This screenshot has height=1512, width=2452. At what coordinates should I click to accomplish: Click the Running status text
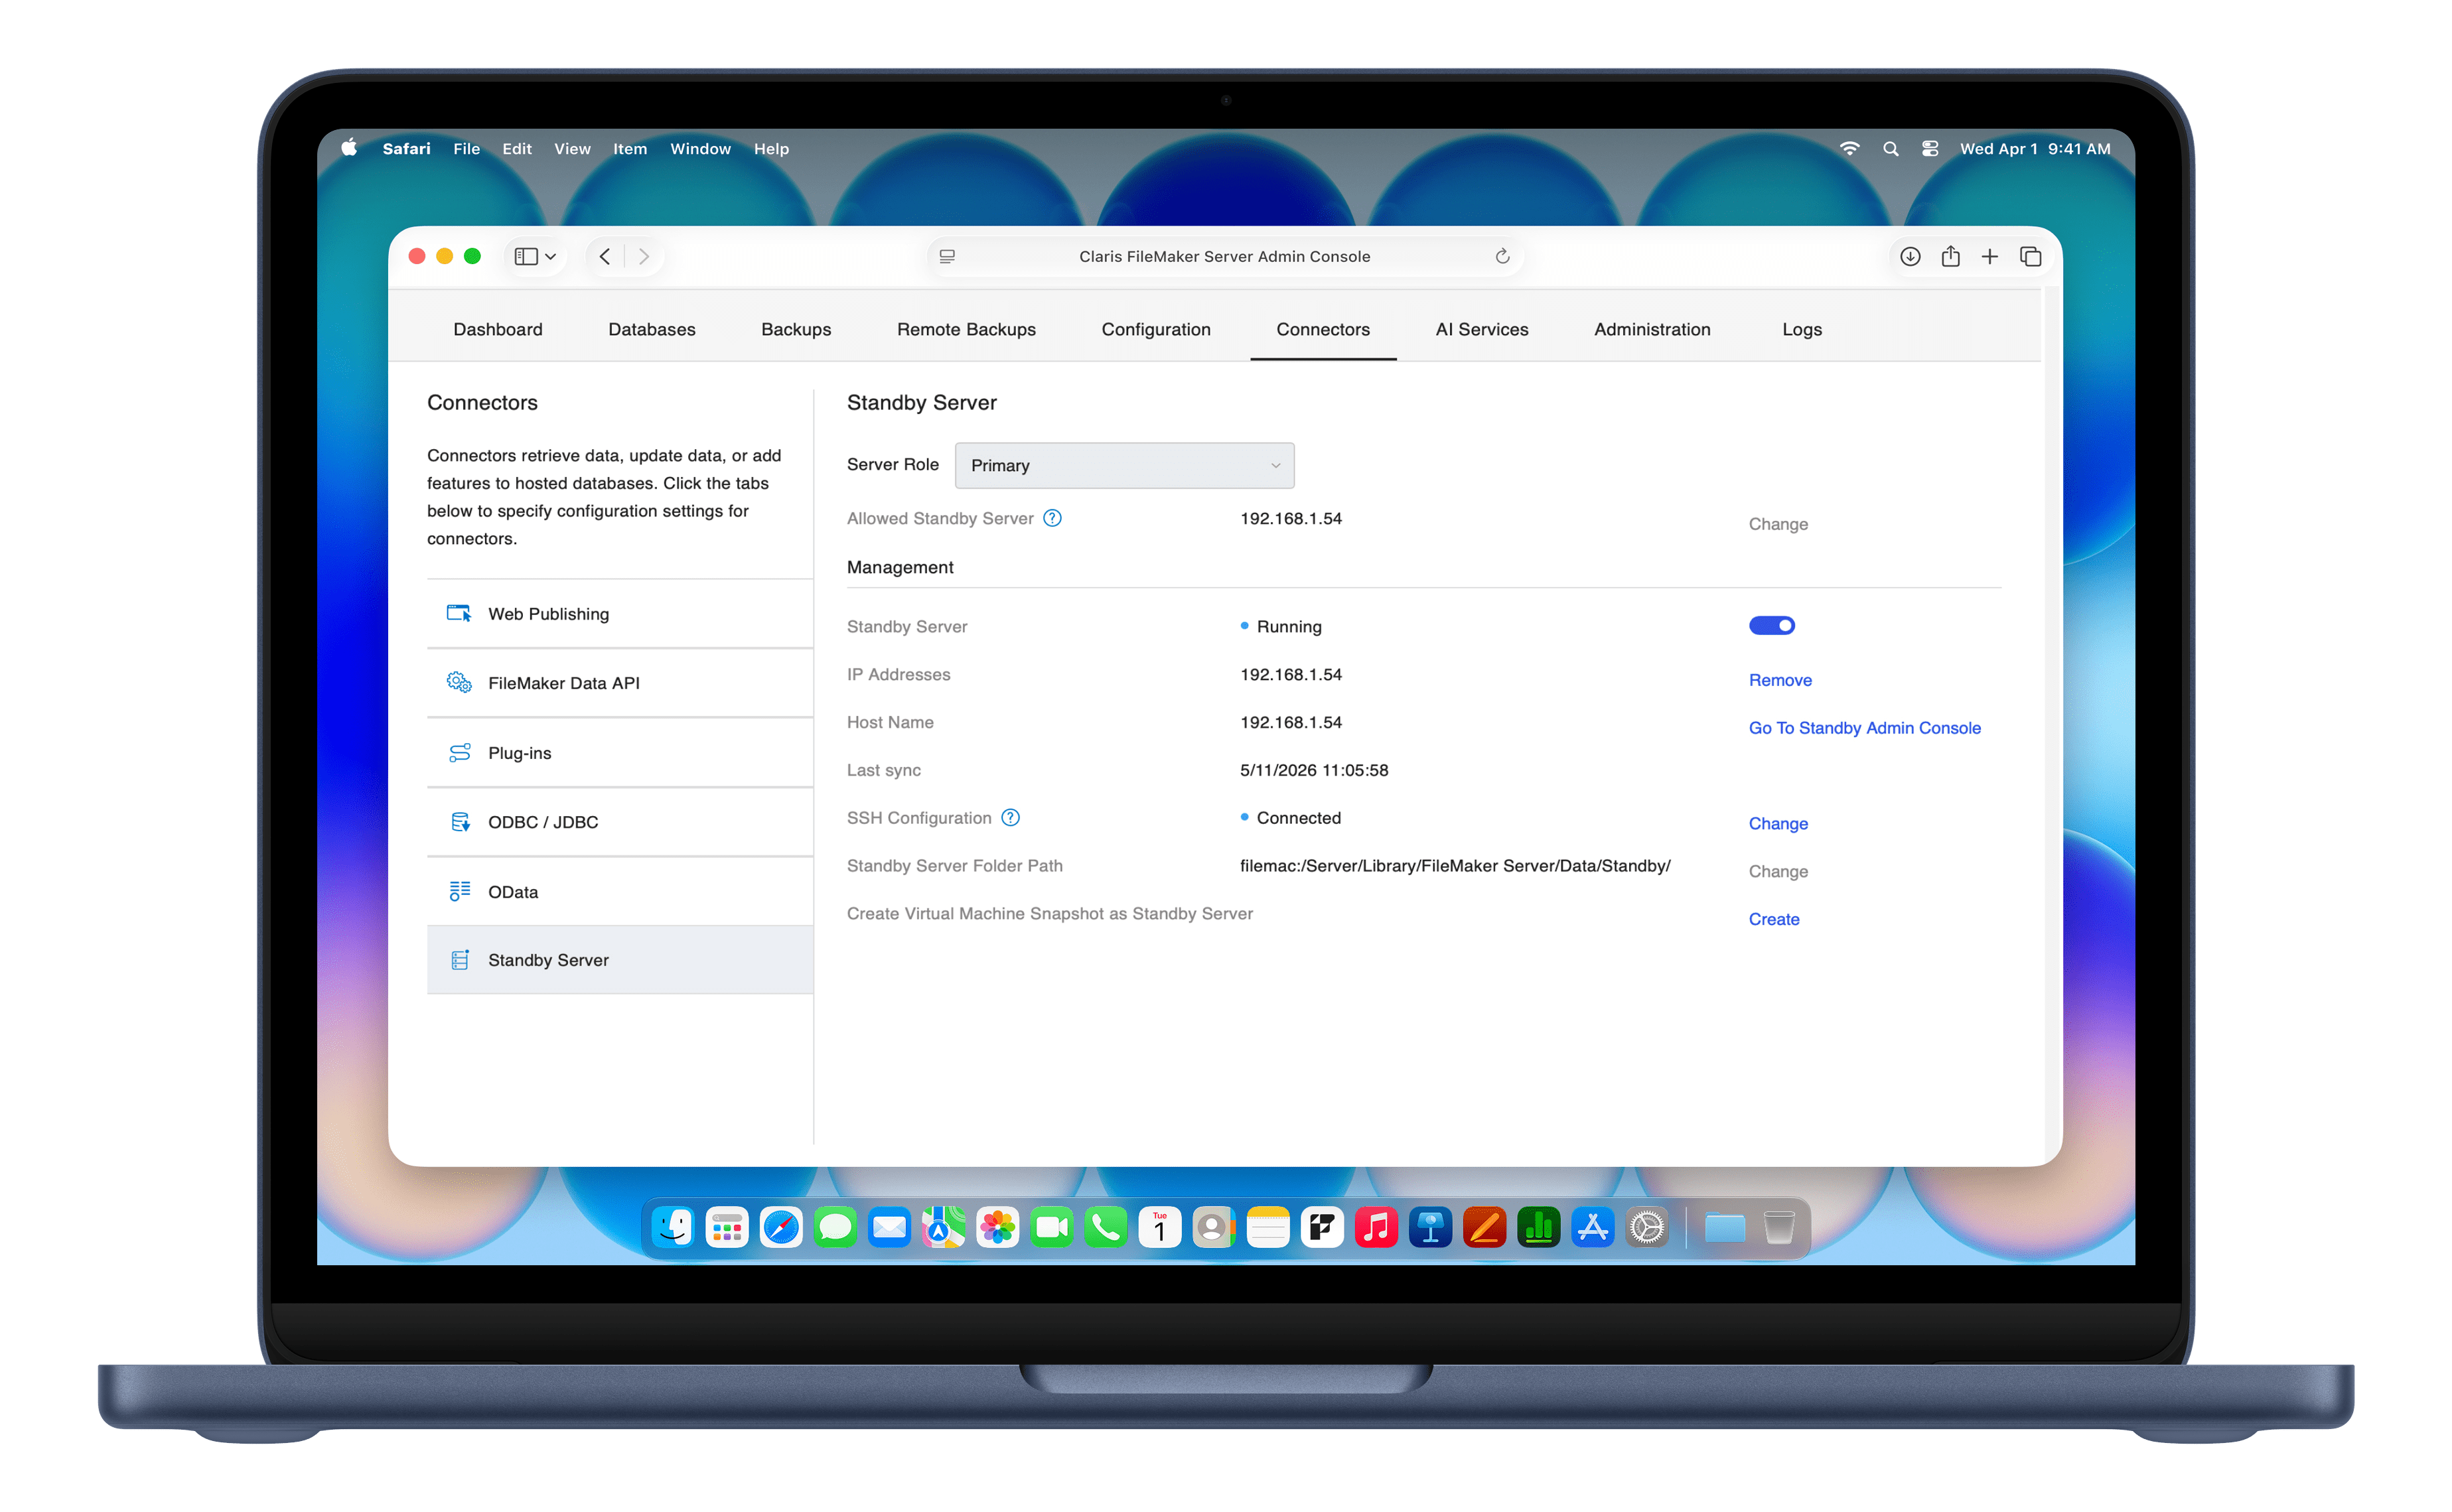(x=1288, y=626)
